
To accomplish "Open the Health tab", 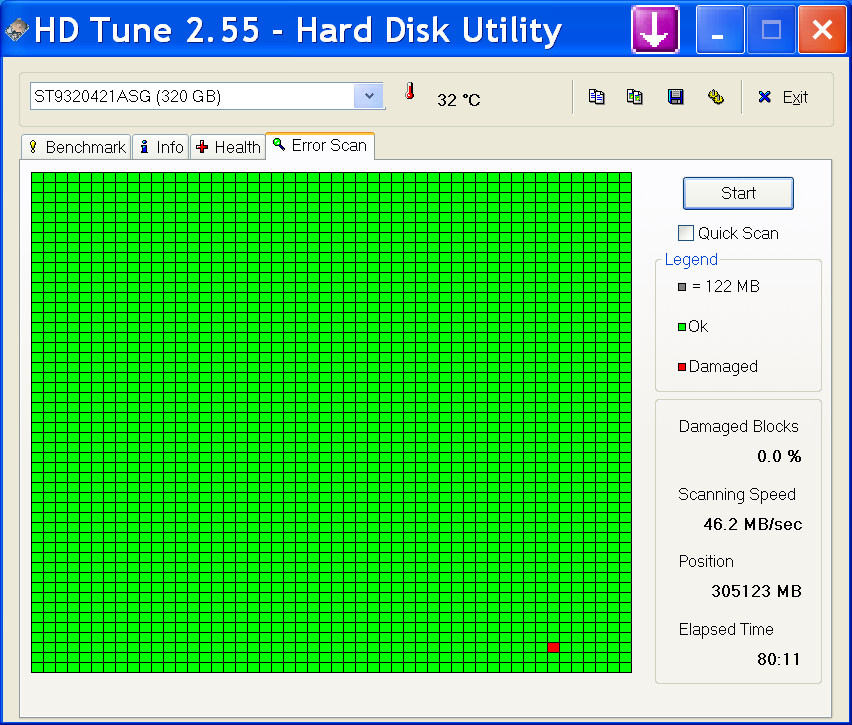I will click(228, 147).
